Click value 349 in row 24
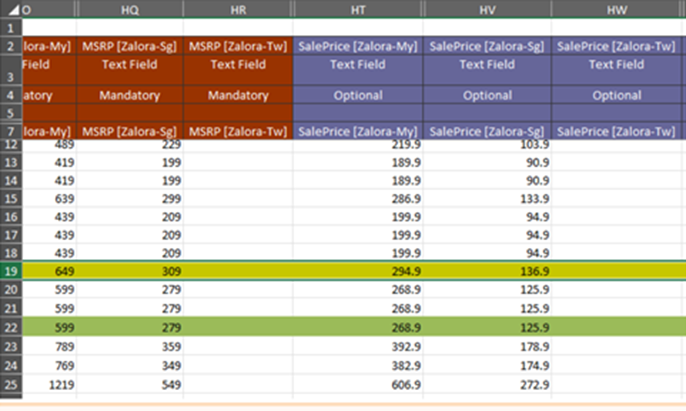 click(171, 365)
